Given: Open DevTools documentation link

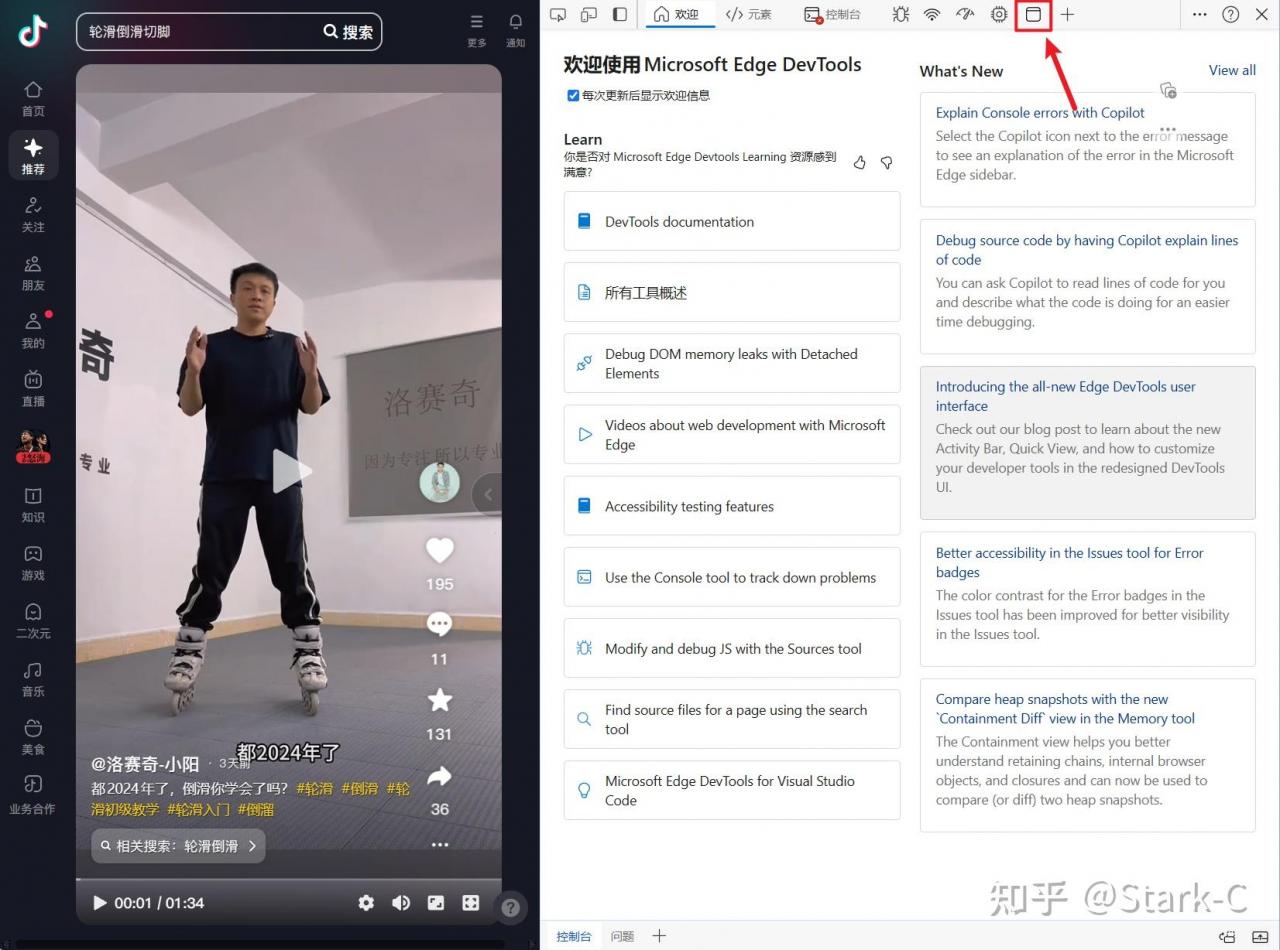Looking at the screenshot, I should pos(732,221).
